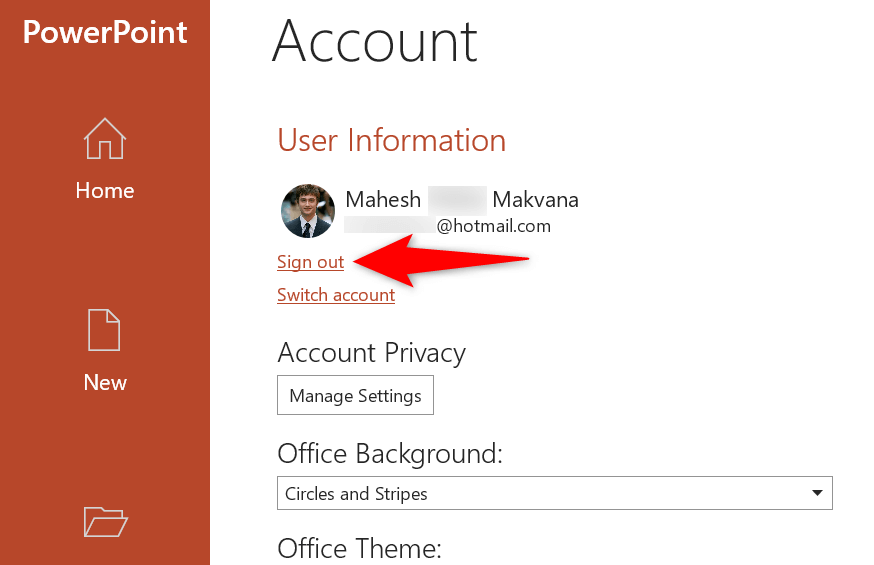The image size is (874, 565).
Task: Click the Account Privacy heading
Action: pos(371,353)
